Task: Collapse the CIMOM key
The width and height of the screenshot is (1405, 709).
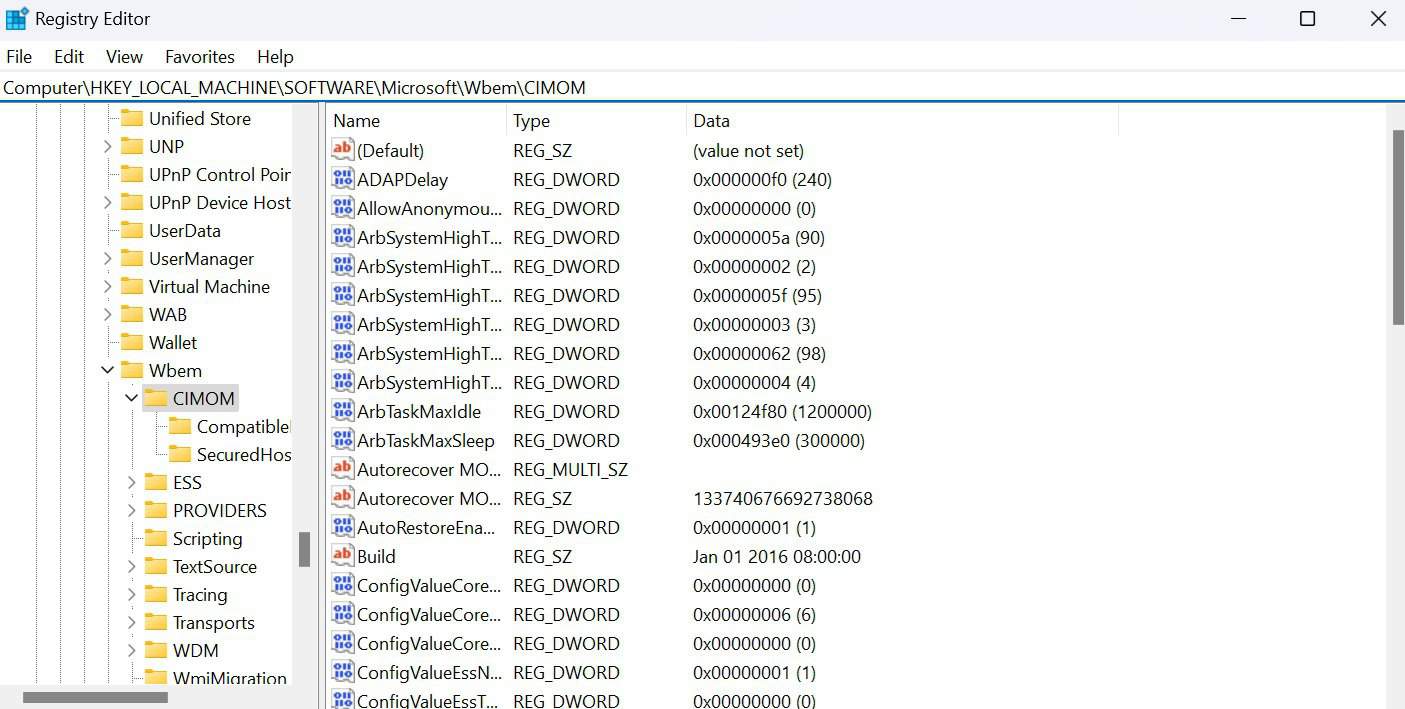Action: (x=132, y=398)
